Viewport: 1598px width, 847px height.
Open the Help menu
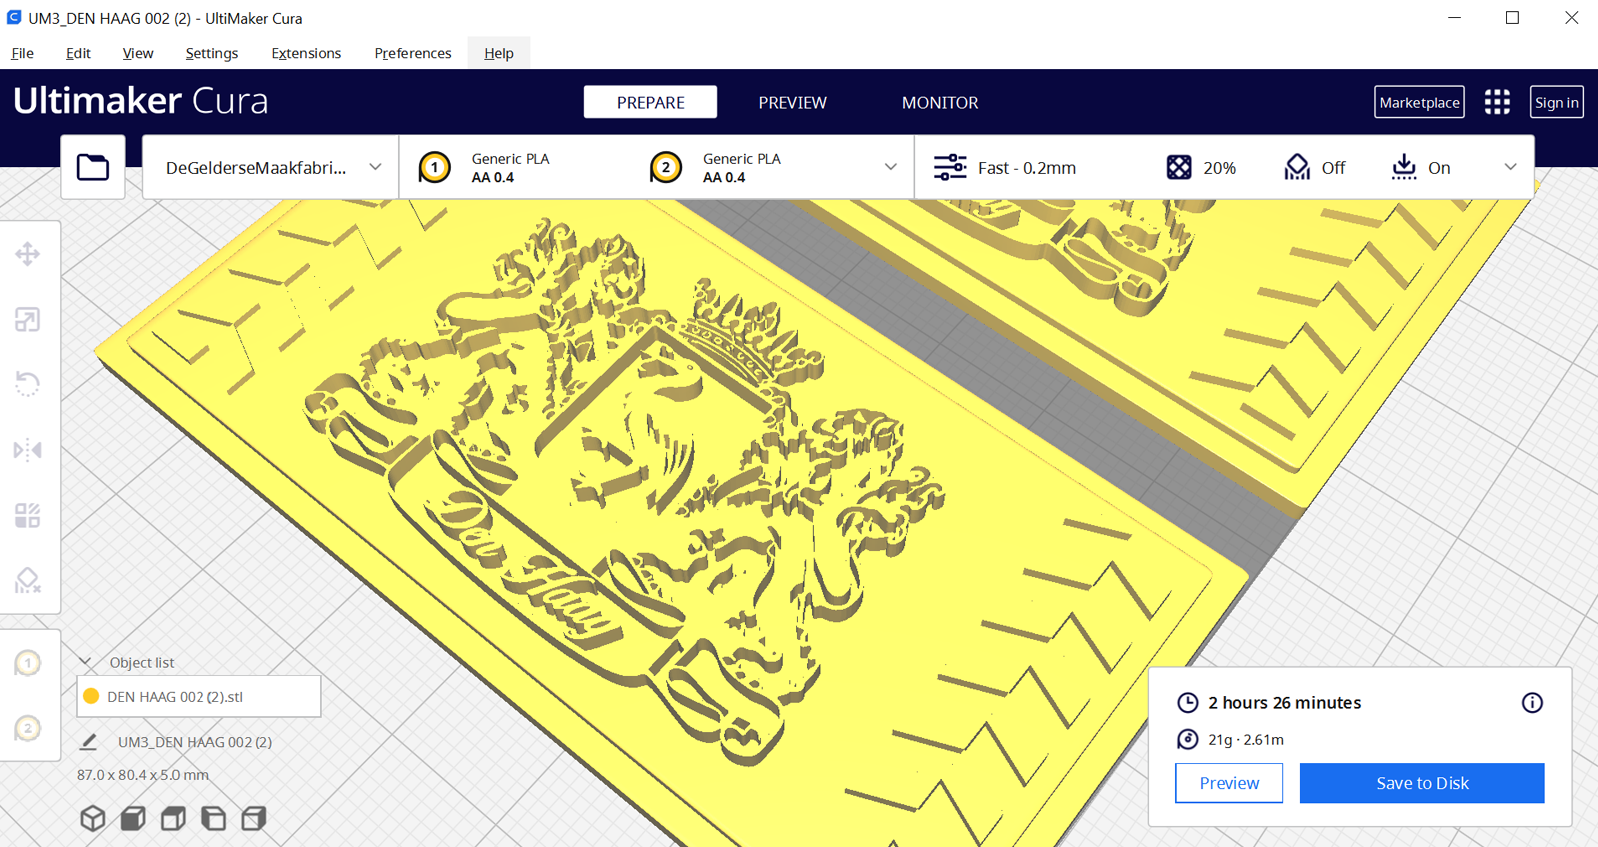(499, 53)
